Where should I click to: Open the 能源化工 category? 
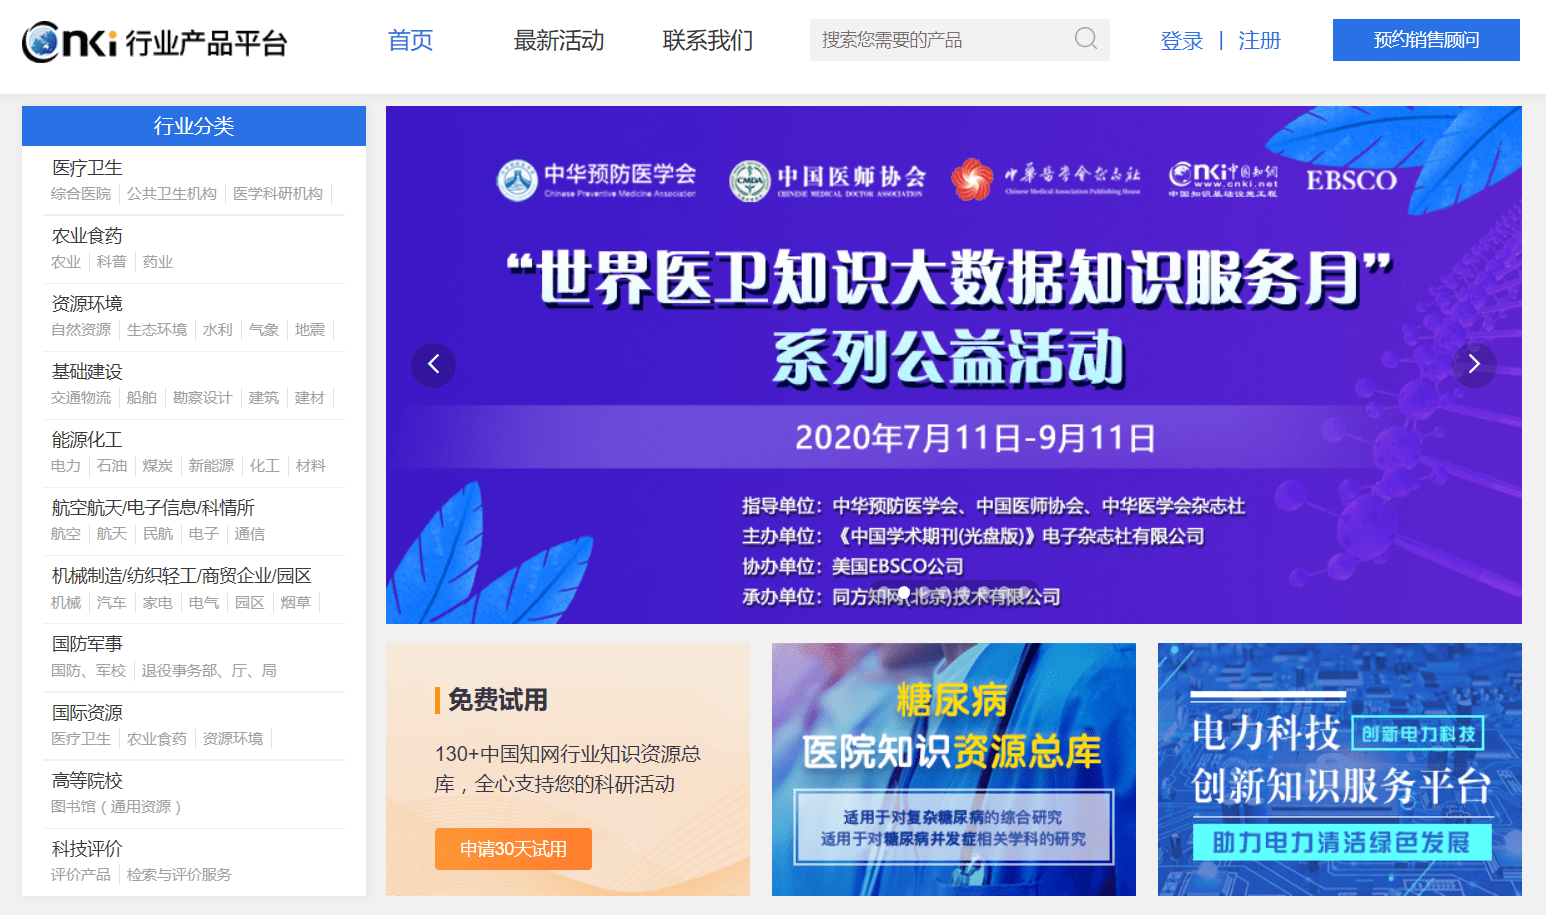point(87,440)
